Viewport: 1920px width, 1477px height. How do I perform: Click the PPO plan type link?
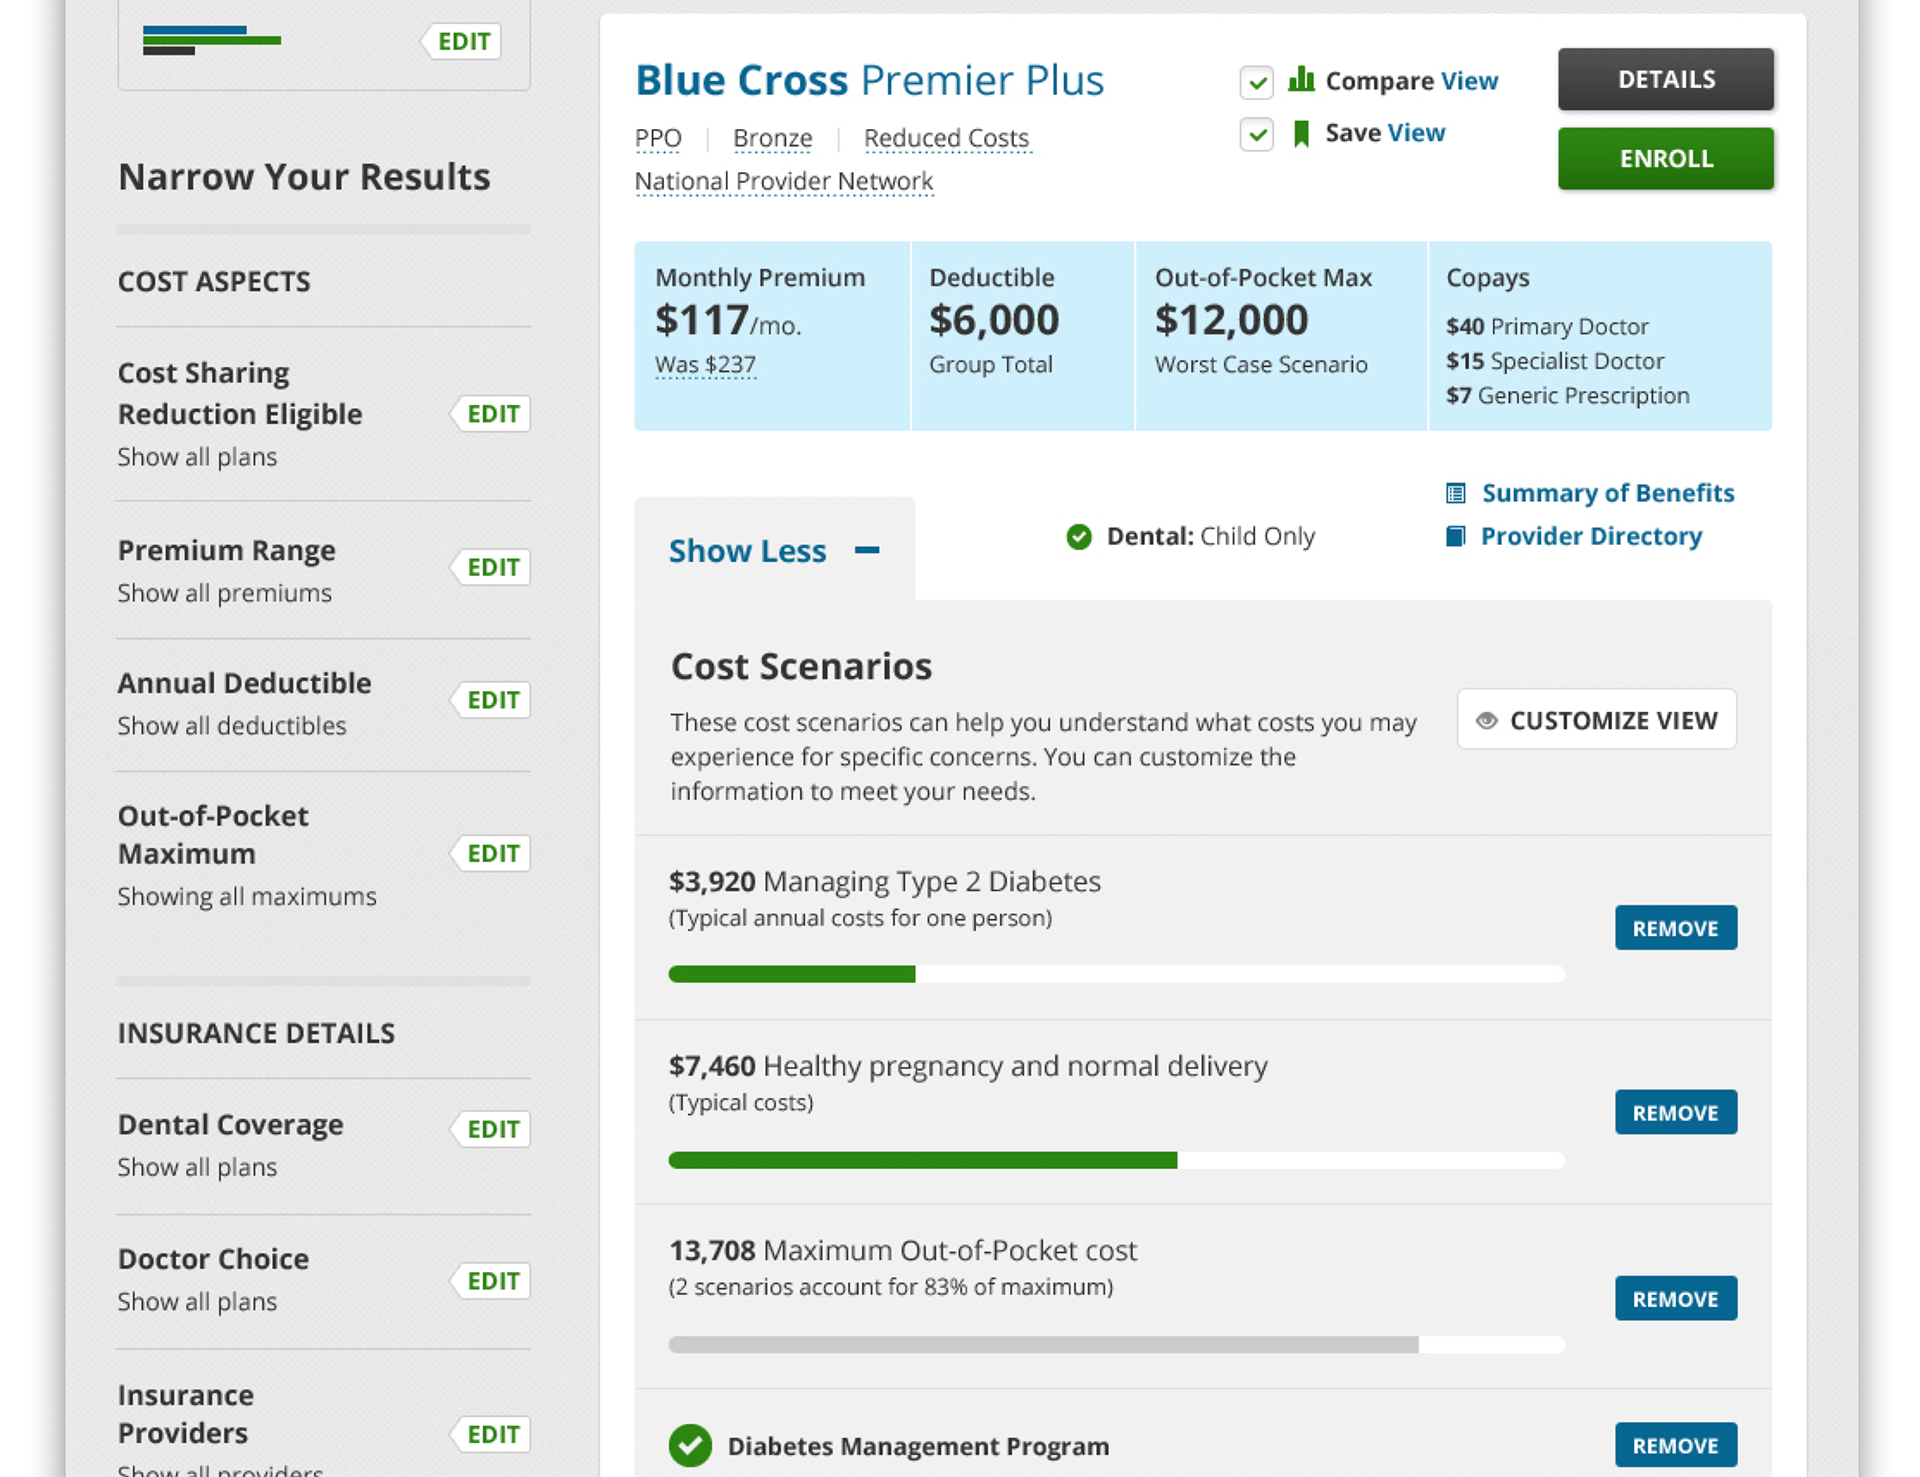point(658,138)
